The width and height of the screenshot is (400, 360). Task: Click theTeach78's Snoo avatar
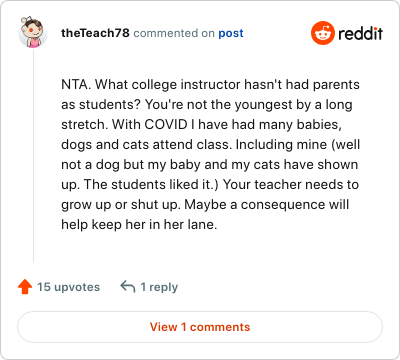pyautogui.click(x=33, y=32)
